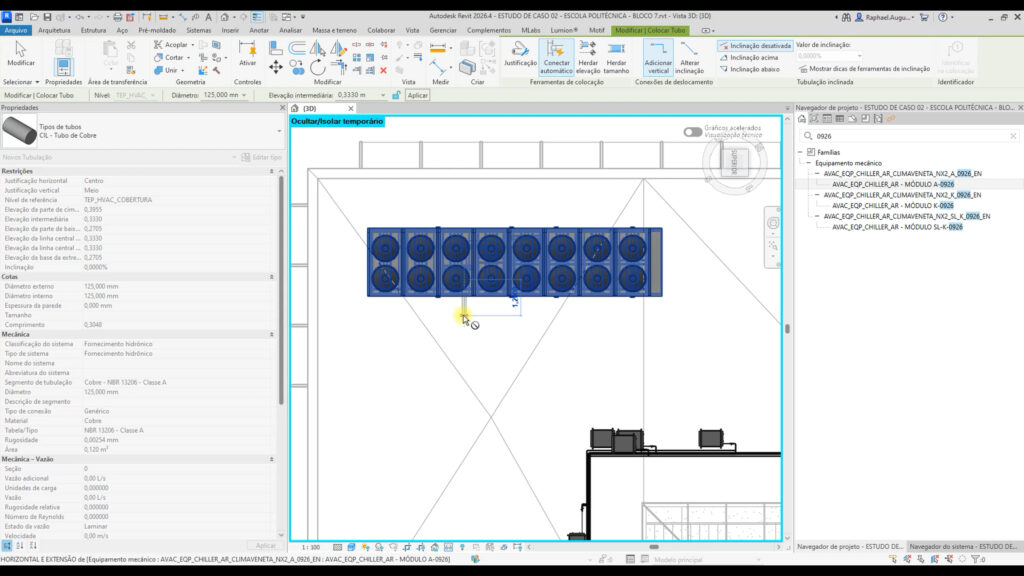Click the Save icon in quick access toolbar
1024x576 pixels.
coord(47,17)
